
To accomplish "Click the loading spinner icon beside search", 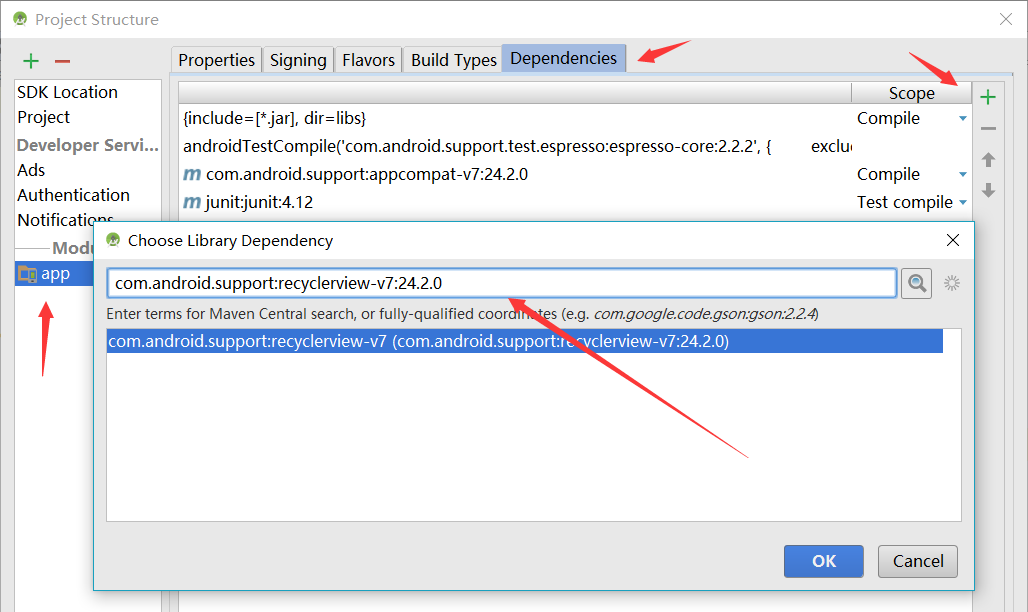I will pos(951,283).
